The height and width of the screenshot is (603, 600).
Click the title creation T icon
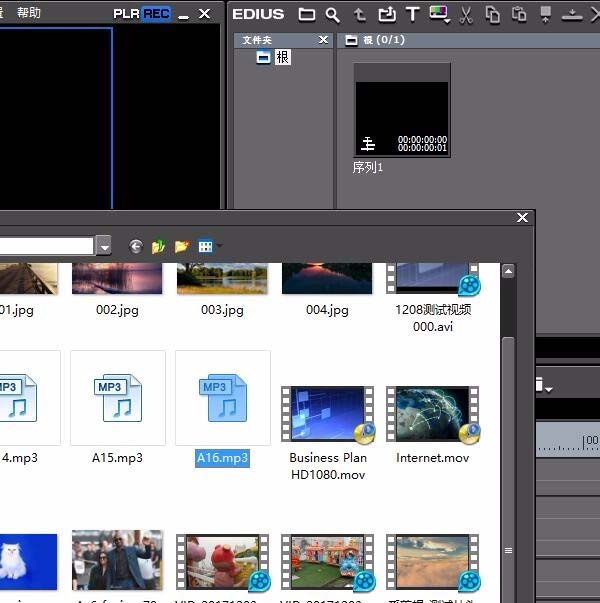point(413,14)
